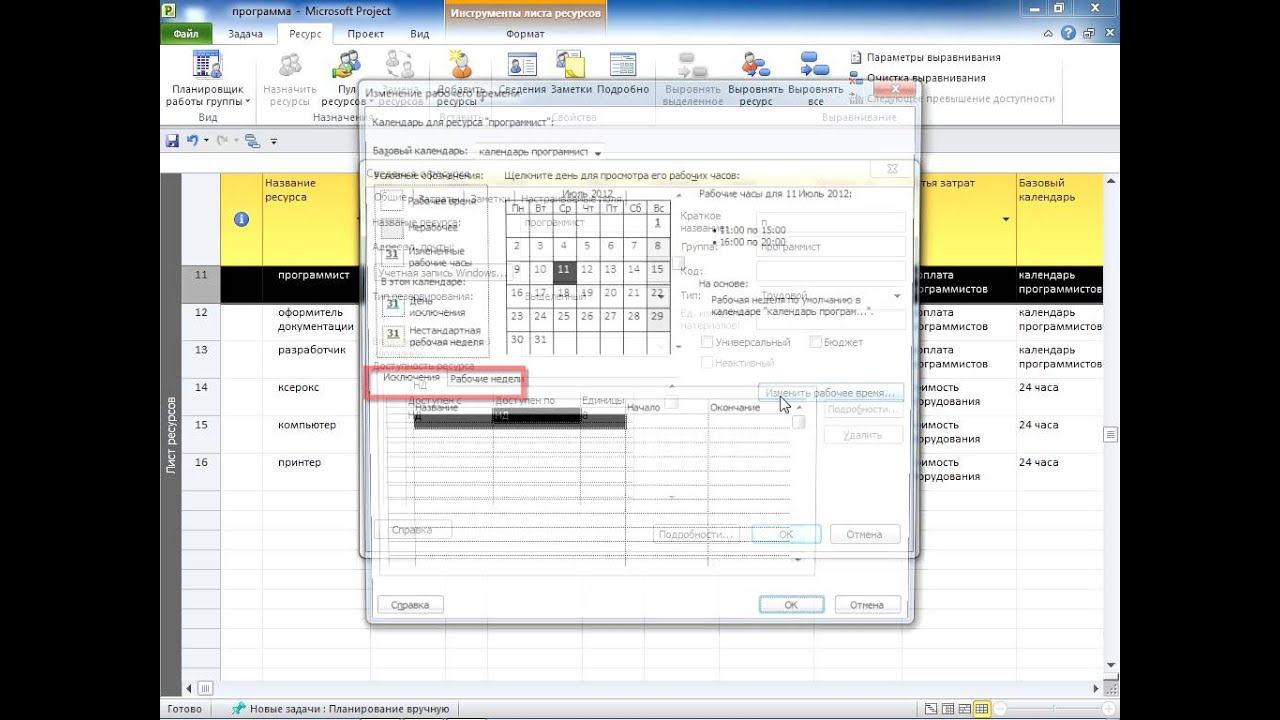The image size is (1280, 720).
Task: Select the Ресурс ribbon tab
Action: pos(305,34)
